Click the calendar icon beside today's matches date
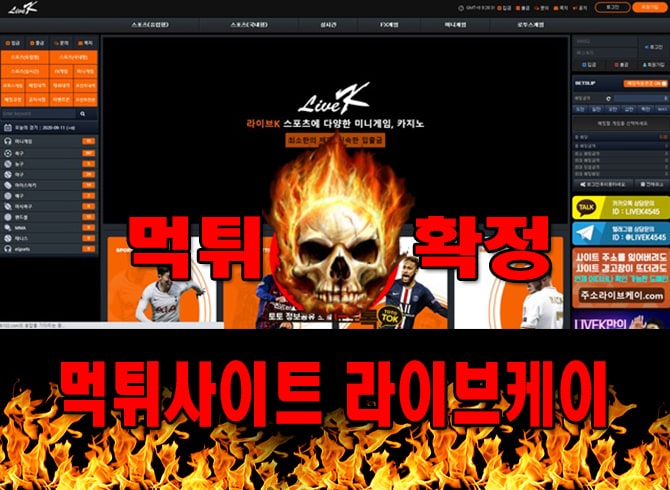 tap(7, 127)
